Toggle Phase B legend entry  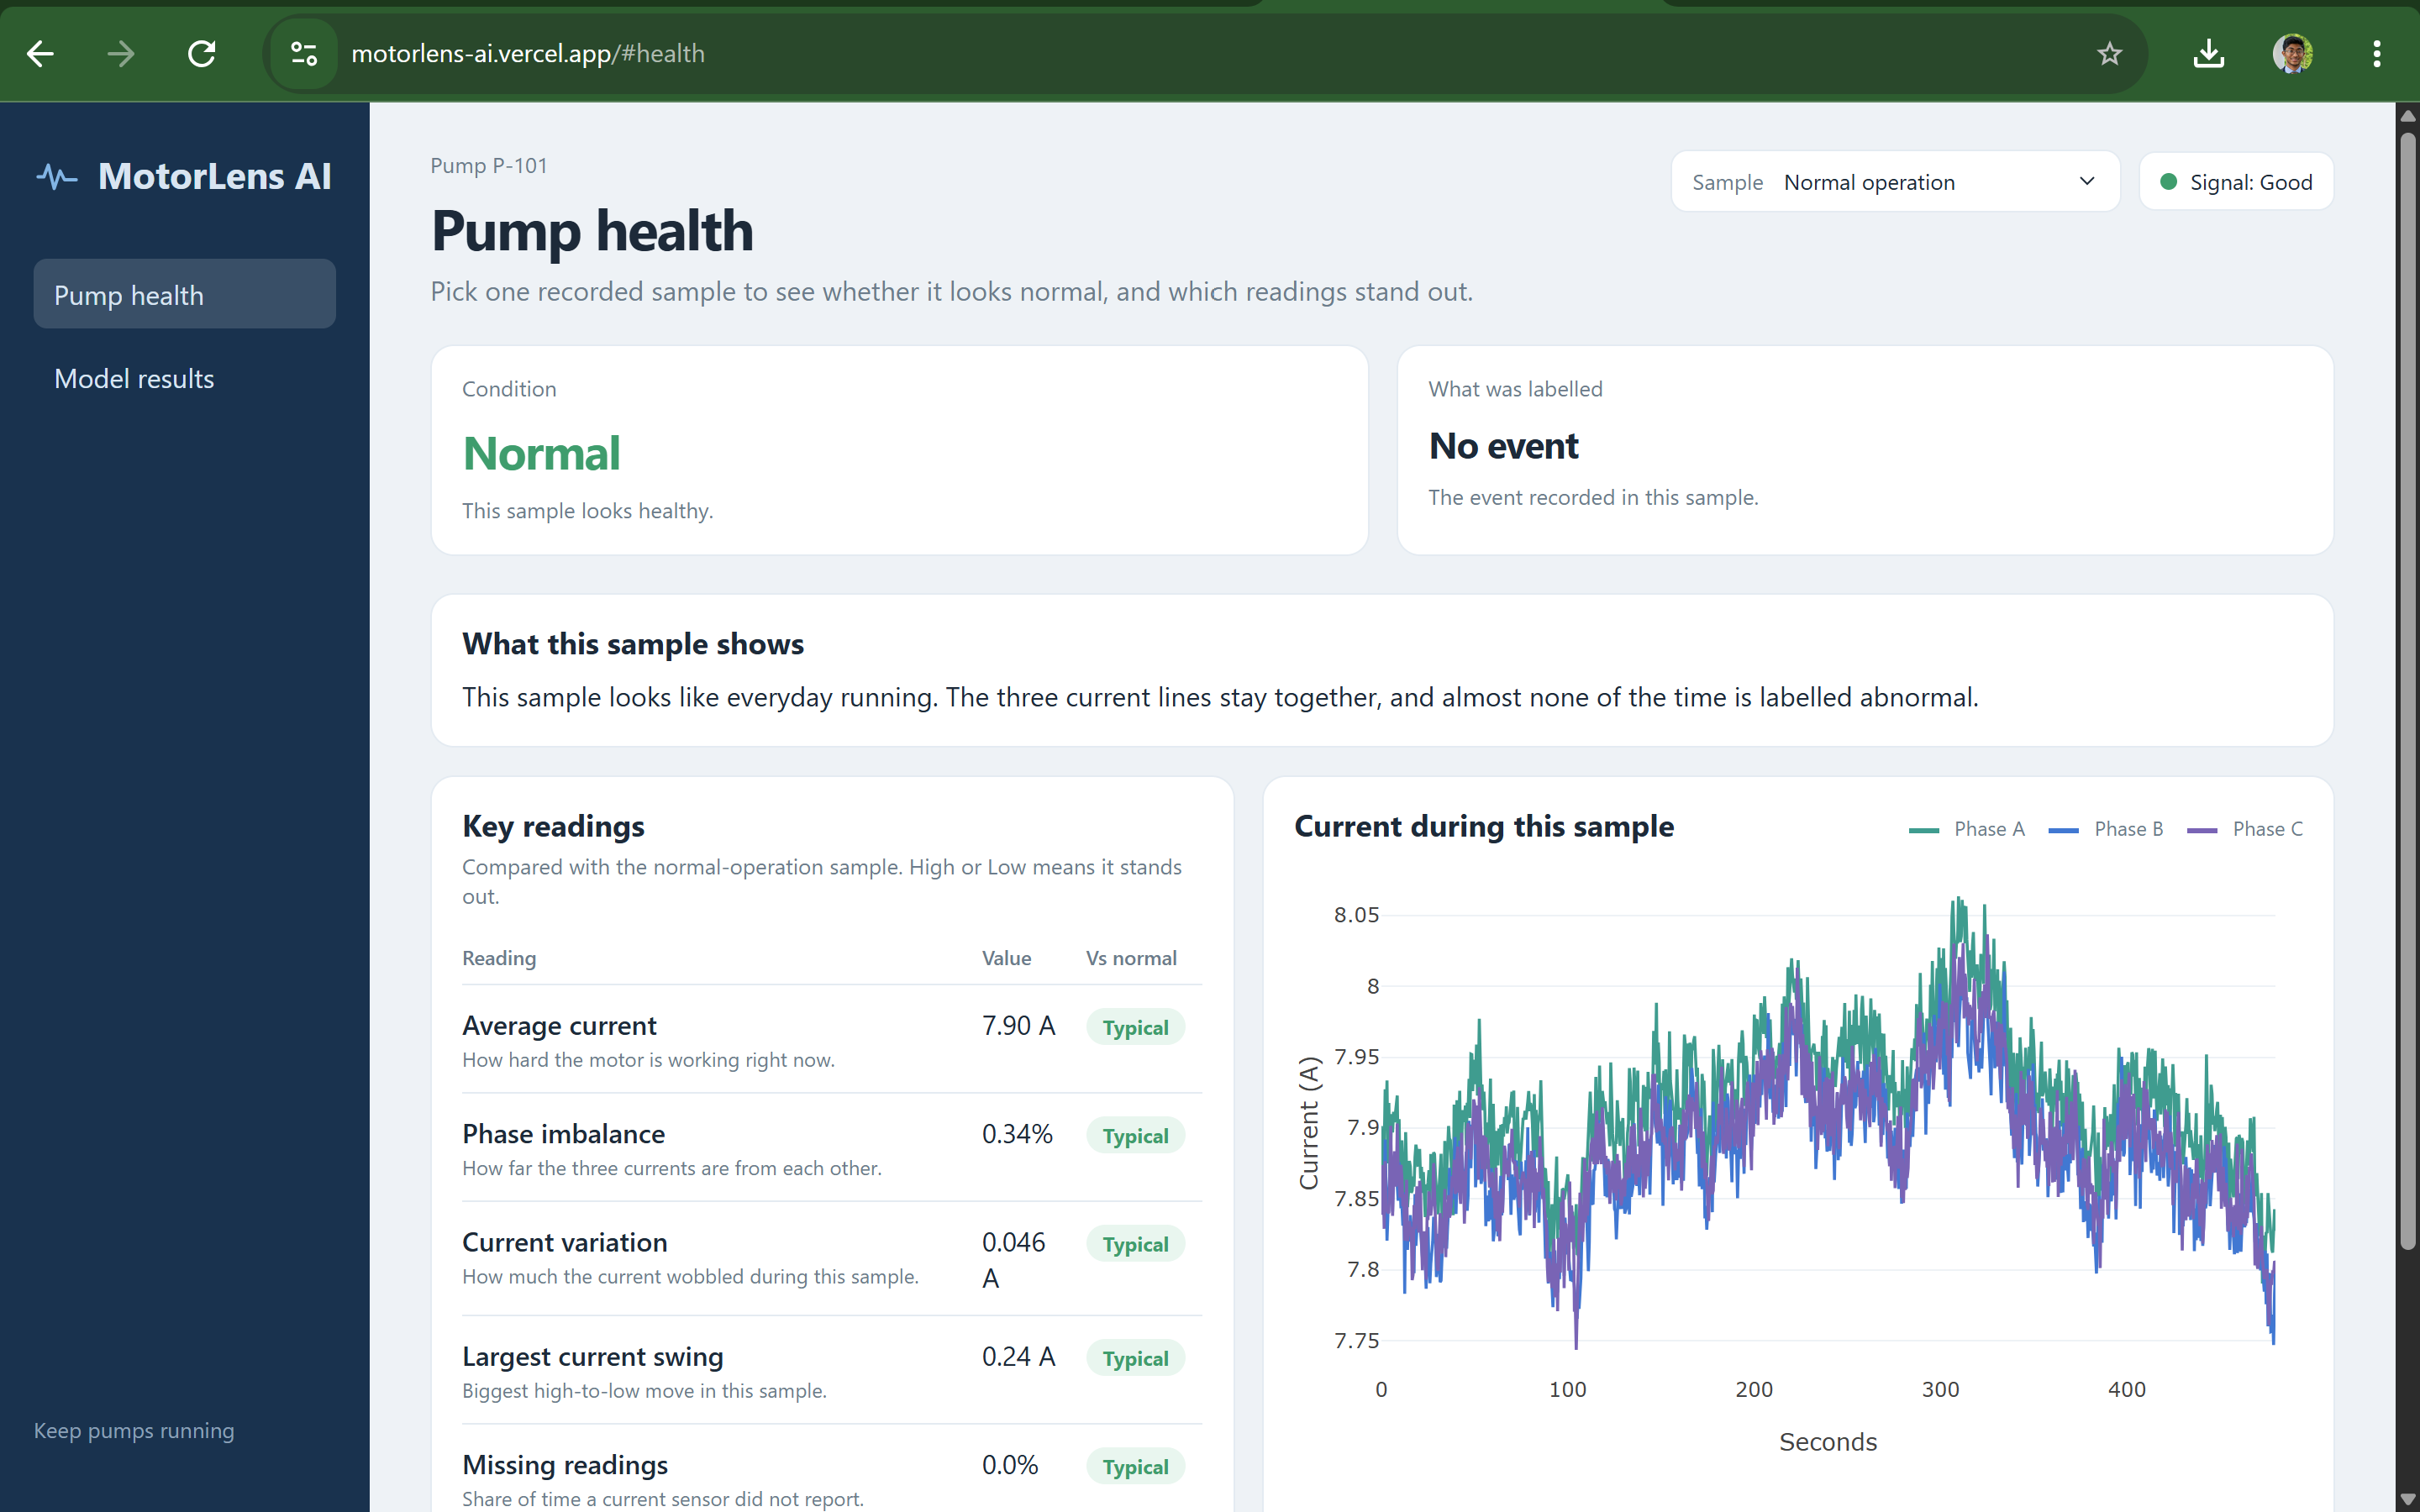click(2105, 829)
